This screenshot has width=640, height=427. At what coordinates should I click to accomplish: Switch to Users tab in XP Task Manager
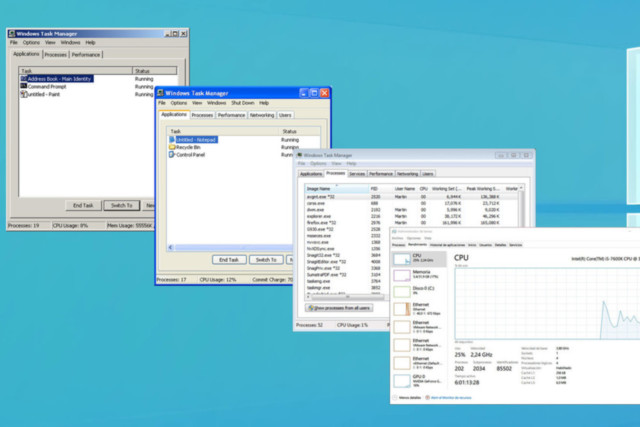[x=285, y=115]
